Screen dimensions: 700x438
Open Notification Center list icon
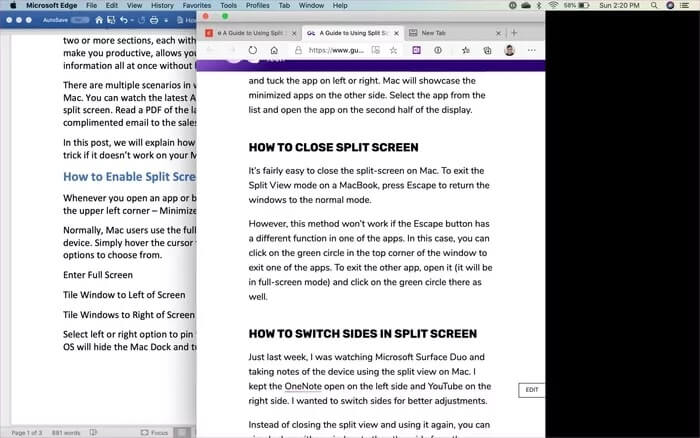click(684, 5)
